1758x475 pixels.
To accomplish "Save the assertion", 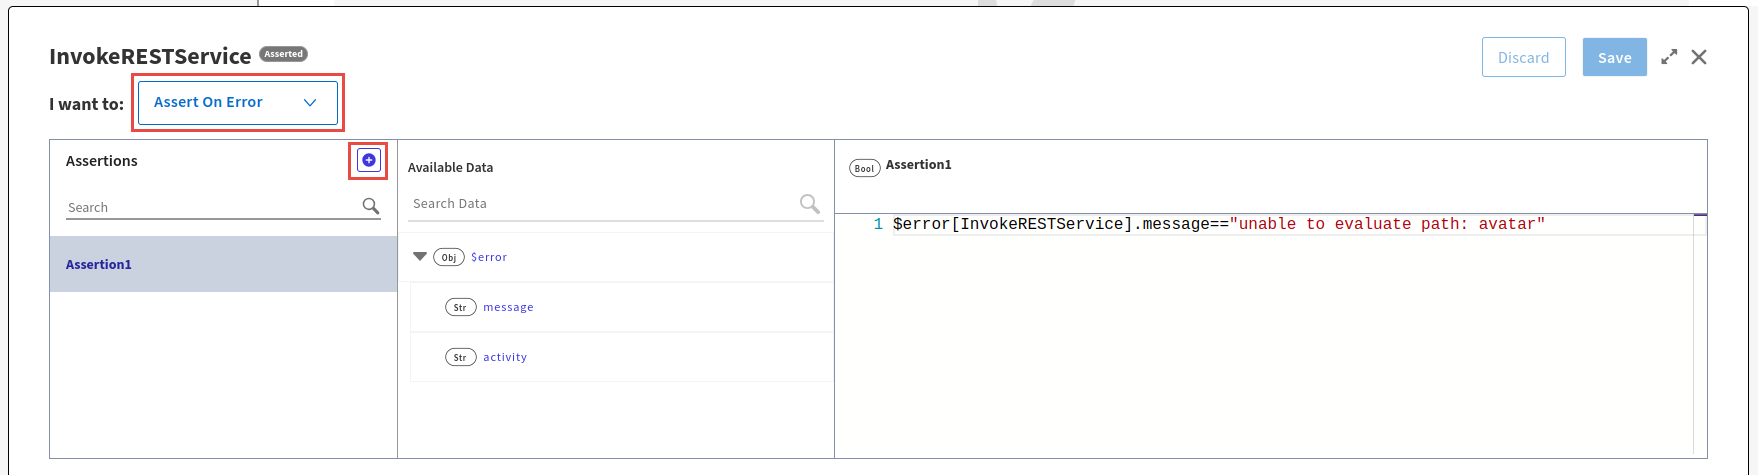I will click(x=1614, y=57).
